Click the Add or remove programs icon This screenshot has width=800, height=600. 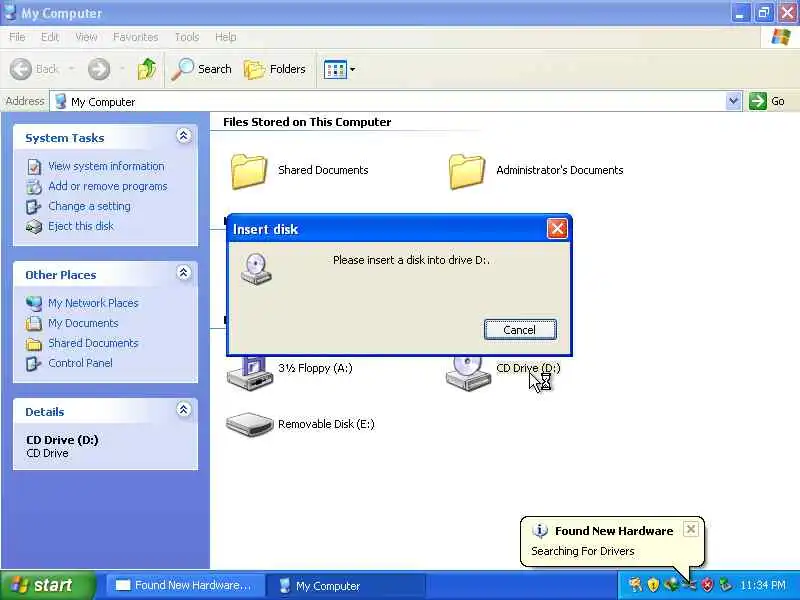point(34,187)
